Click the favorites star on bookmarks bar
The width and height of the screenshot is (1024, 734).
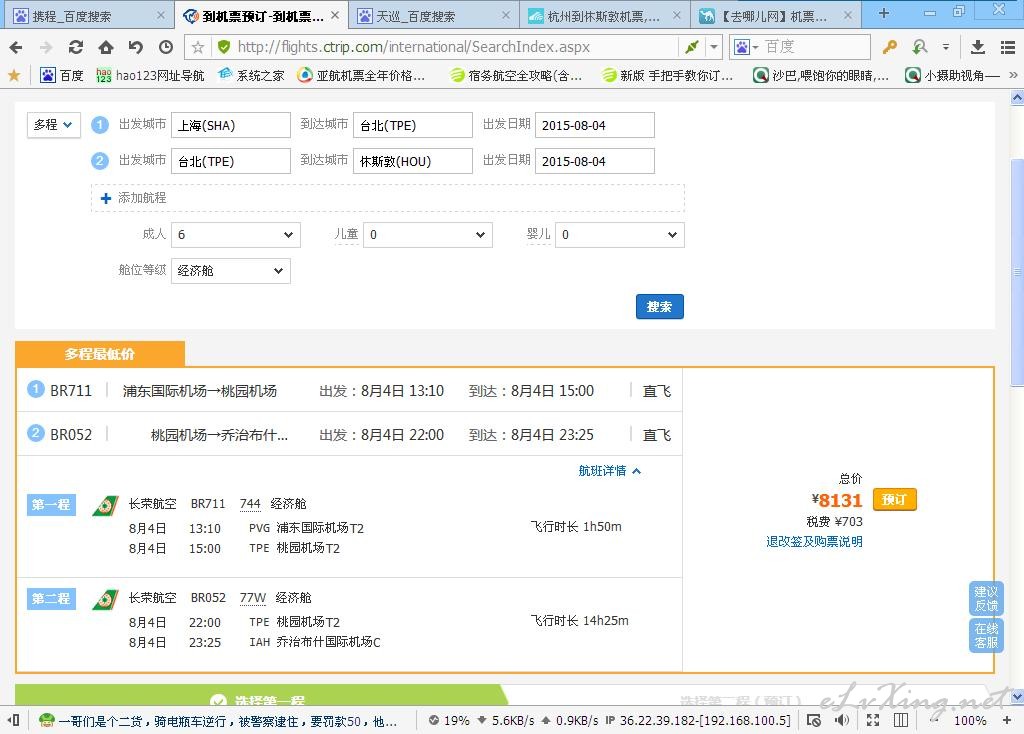coord(14,76)
